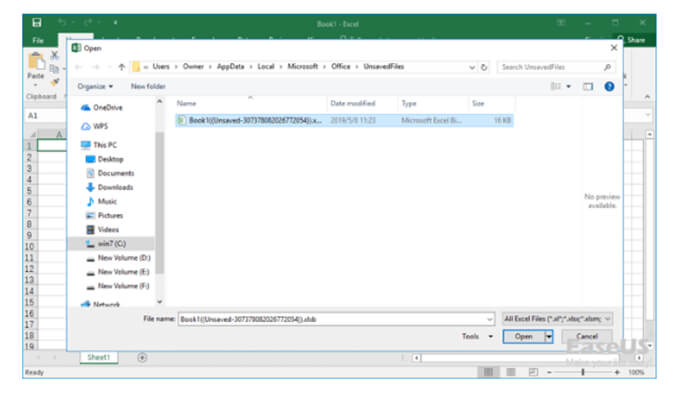Click the Refresh icon beside address bar

coord(484,67)
